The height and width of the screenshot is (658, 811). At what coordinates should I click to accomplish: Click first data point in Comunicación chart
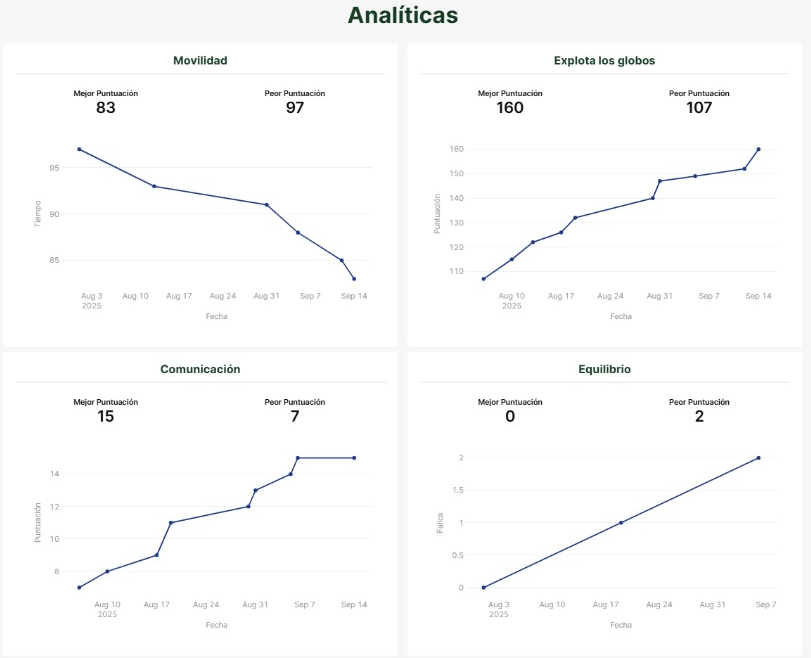pyautogui.click(x=79, y=587)
